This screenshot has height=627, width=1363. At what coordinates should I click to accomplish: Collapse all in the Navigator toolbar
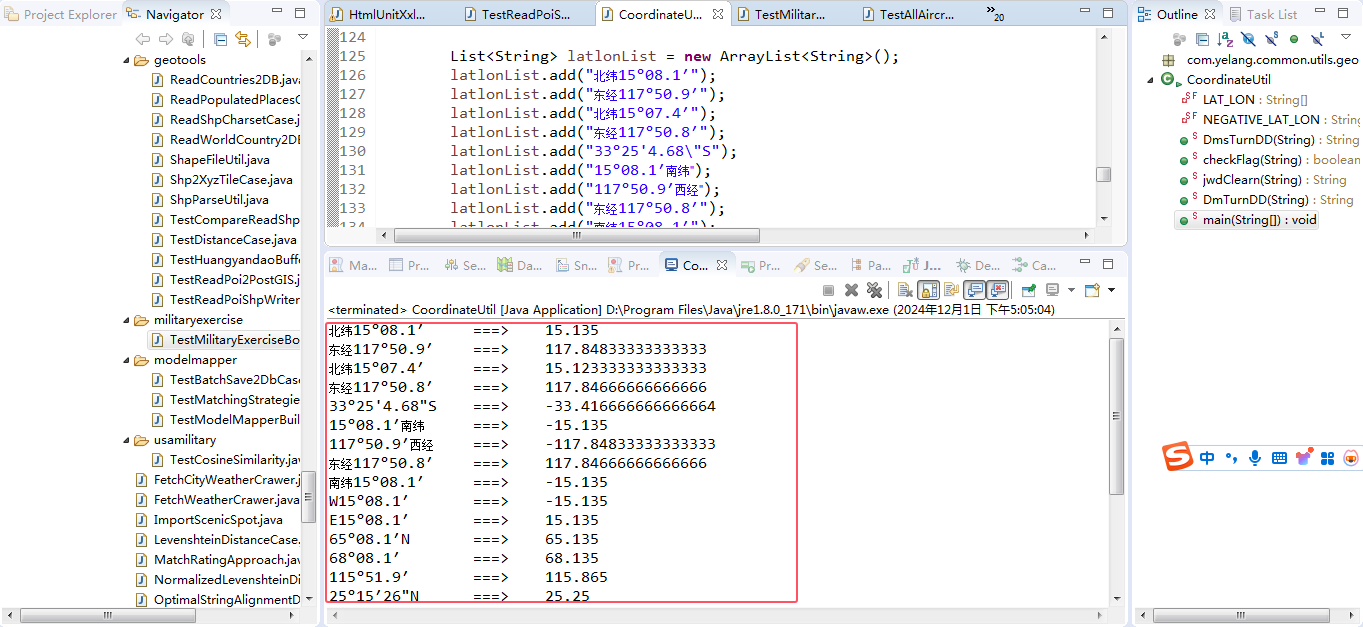[x=221, y=39]
